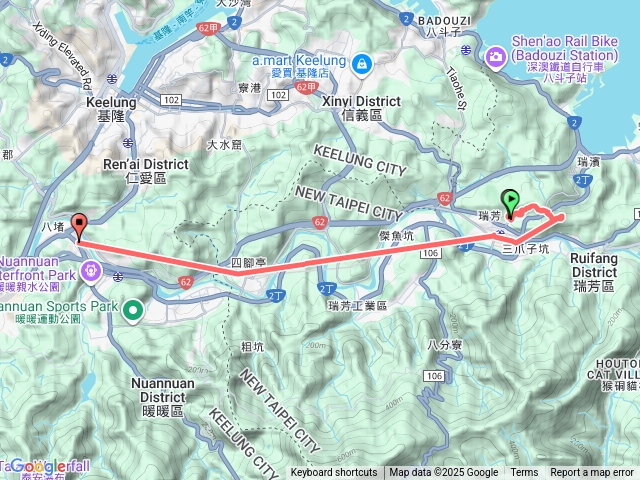Click the green start flag marker
640x480 pixels.
click(x=511, y=202)
